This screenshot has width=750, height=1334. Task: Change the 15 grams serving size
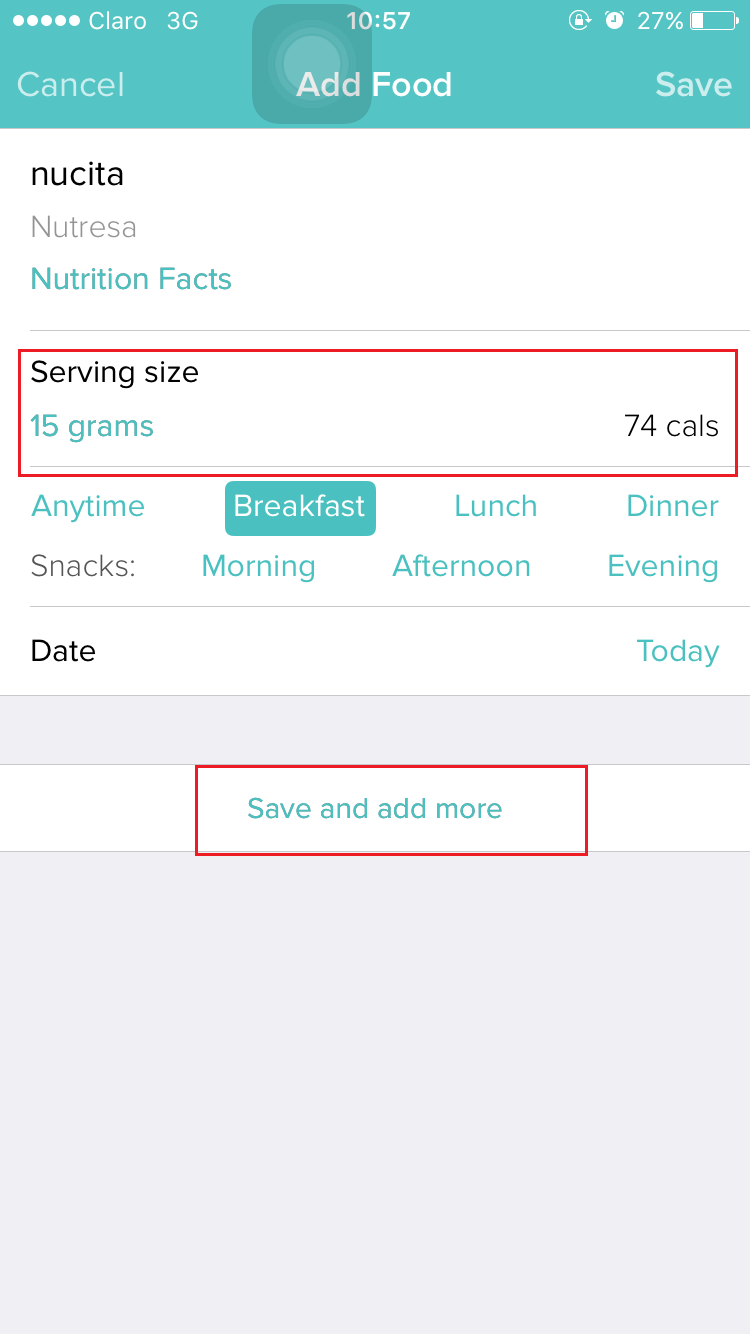pos(92,427)
